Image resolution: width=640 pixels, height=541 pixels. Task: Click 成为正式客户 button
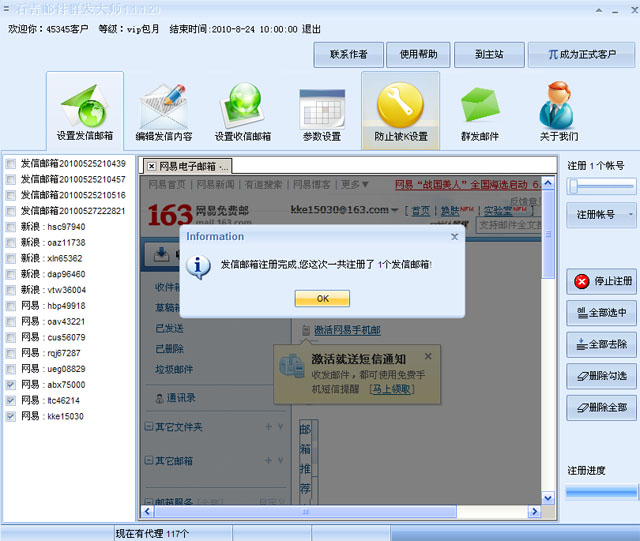coord(582,54)
